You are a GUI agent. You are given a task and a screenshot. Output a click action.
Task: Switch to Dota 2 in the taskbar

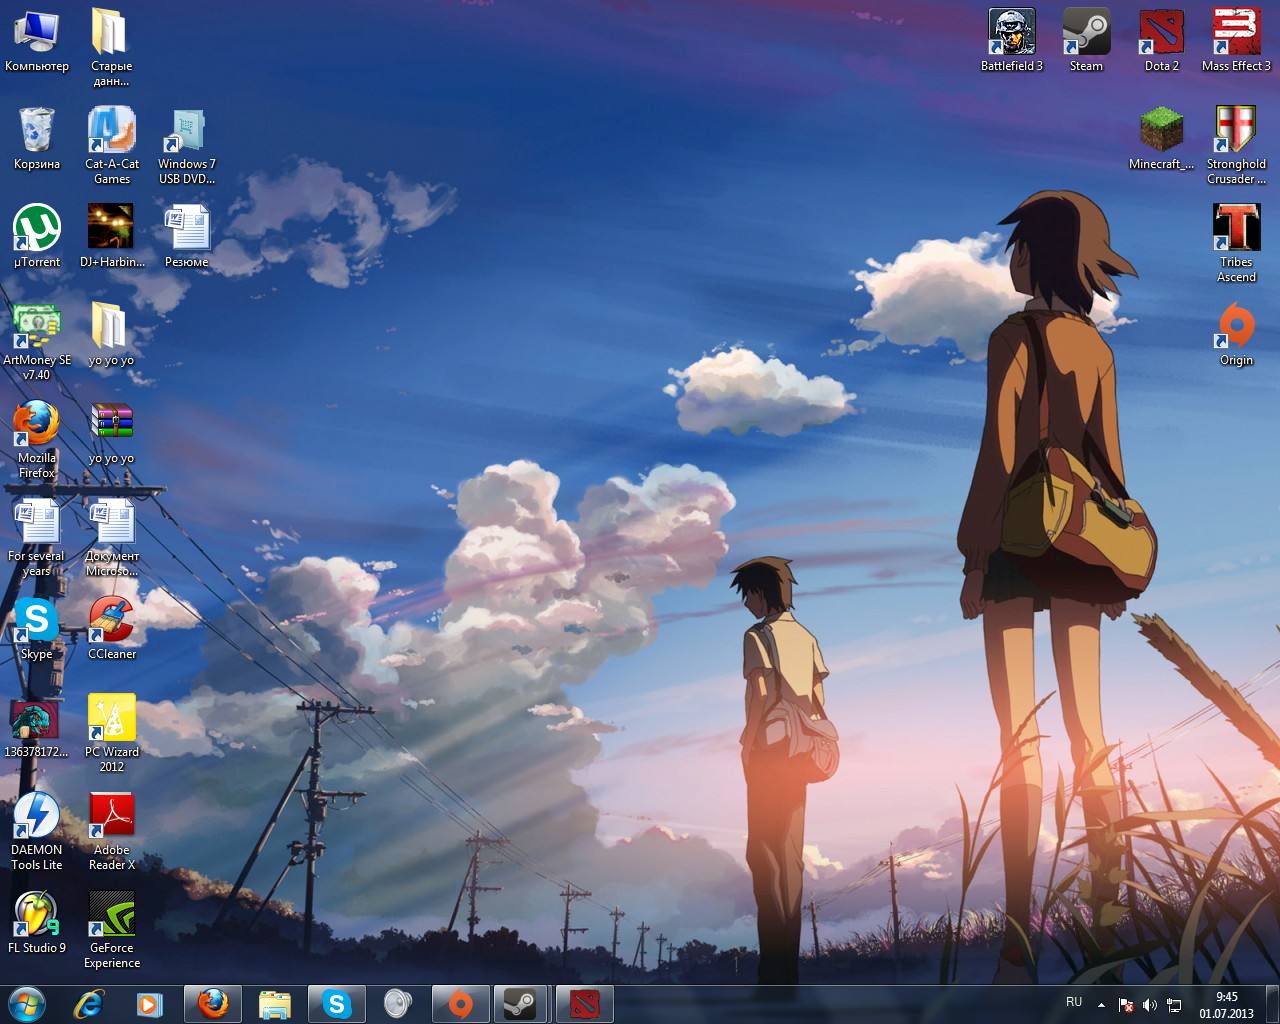pos(585,1004)
